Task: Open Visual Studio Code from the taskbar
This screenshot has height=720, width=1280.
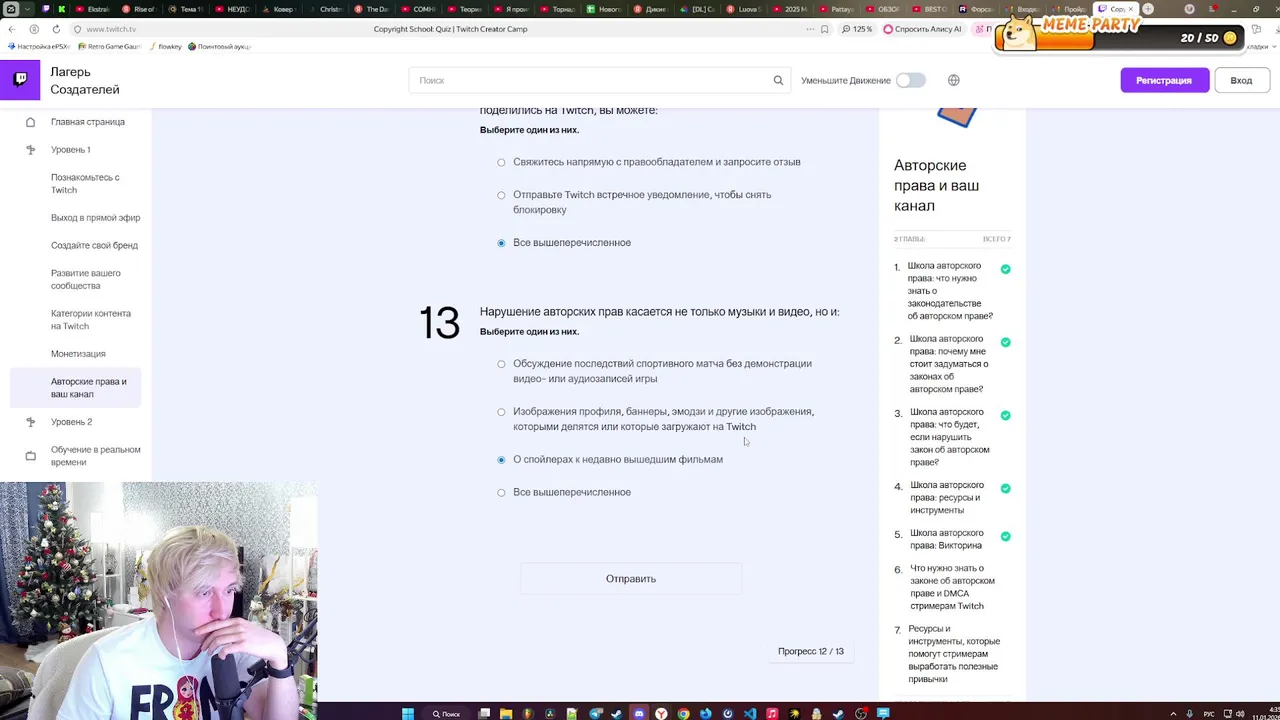Action: point(750,713)
